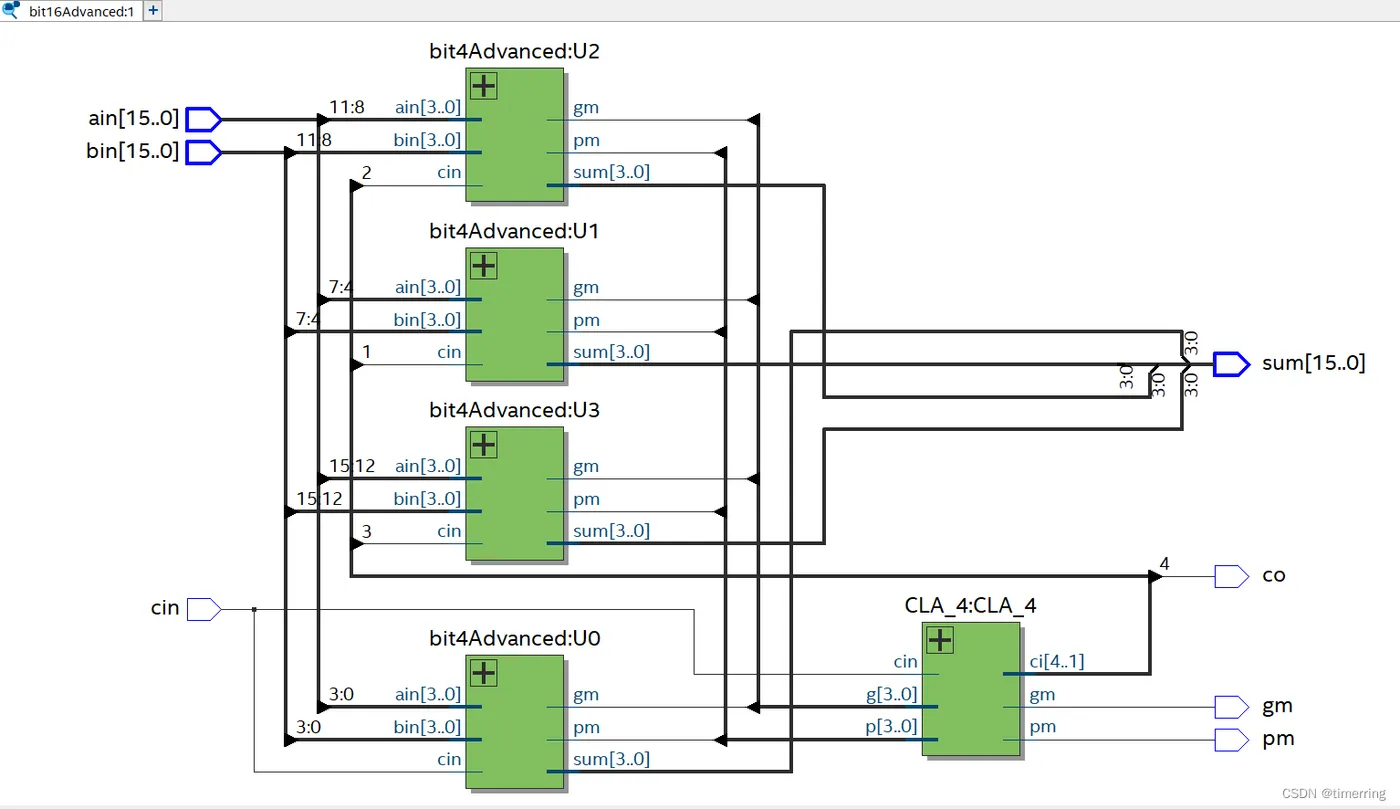This screenshot has width=1400, height=809.
Task: Click the bin[15..0] pin label
Action: pyautogui.click(x=133, y=151)
